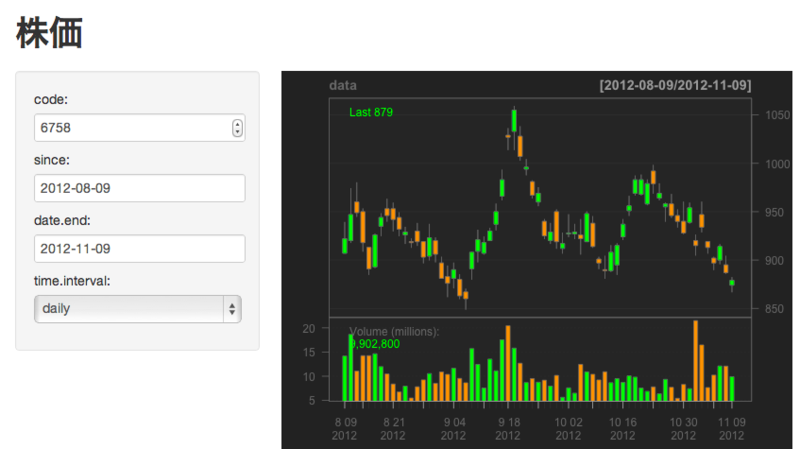Click the highest green candlestick near 1050
The width and height of the screenshot is (800, 449).
coord(514,120)
